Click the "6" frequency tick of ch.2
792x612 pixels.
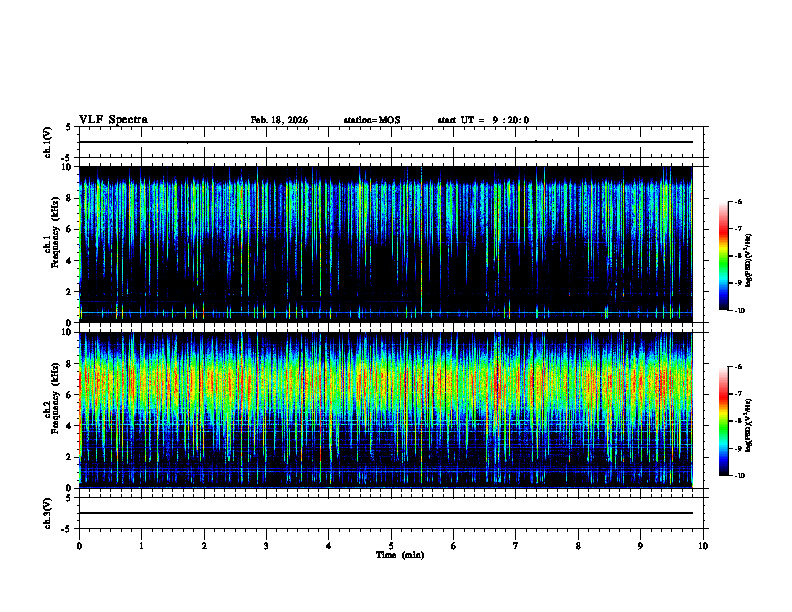click(x=69, y=395)
